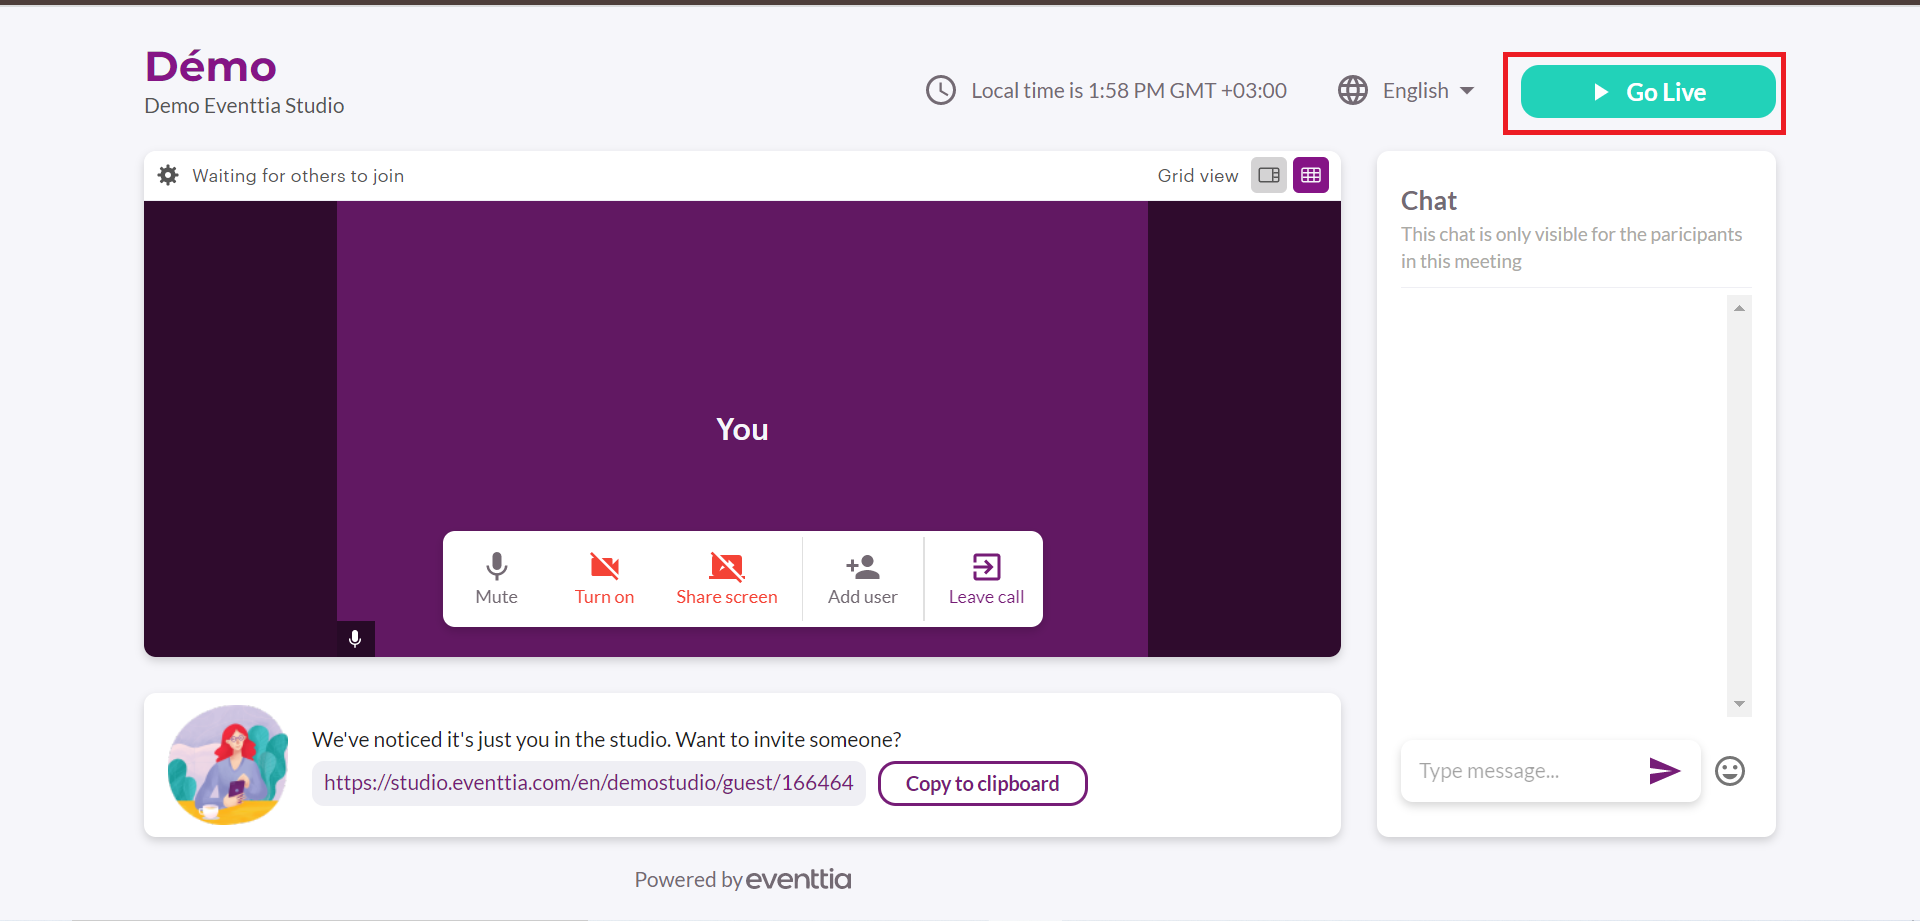Open the emoji picker in chat
1920x921 pixels.
(x=1729, y=771)
